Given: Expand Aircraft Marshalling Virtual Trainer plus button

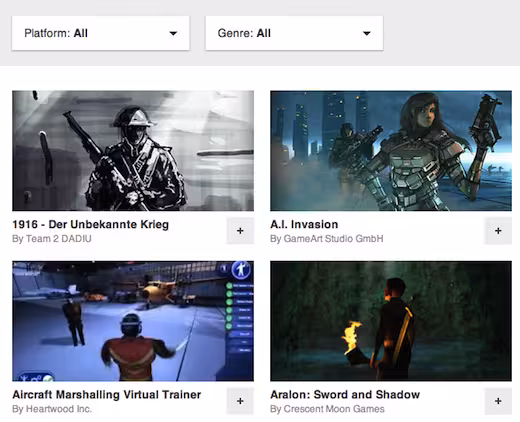Looking at the screenshot, I should (x=240, y=401).
